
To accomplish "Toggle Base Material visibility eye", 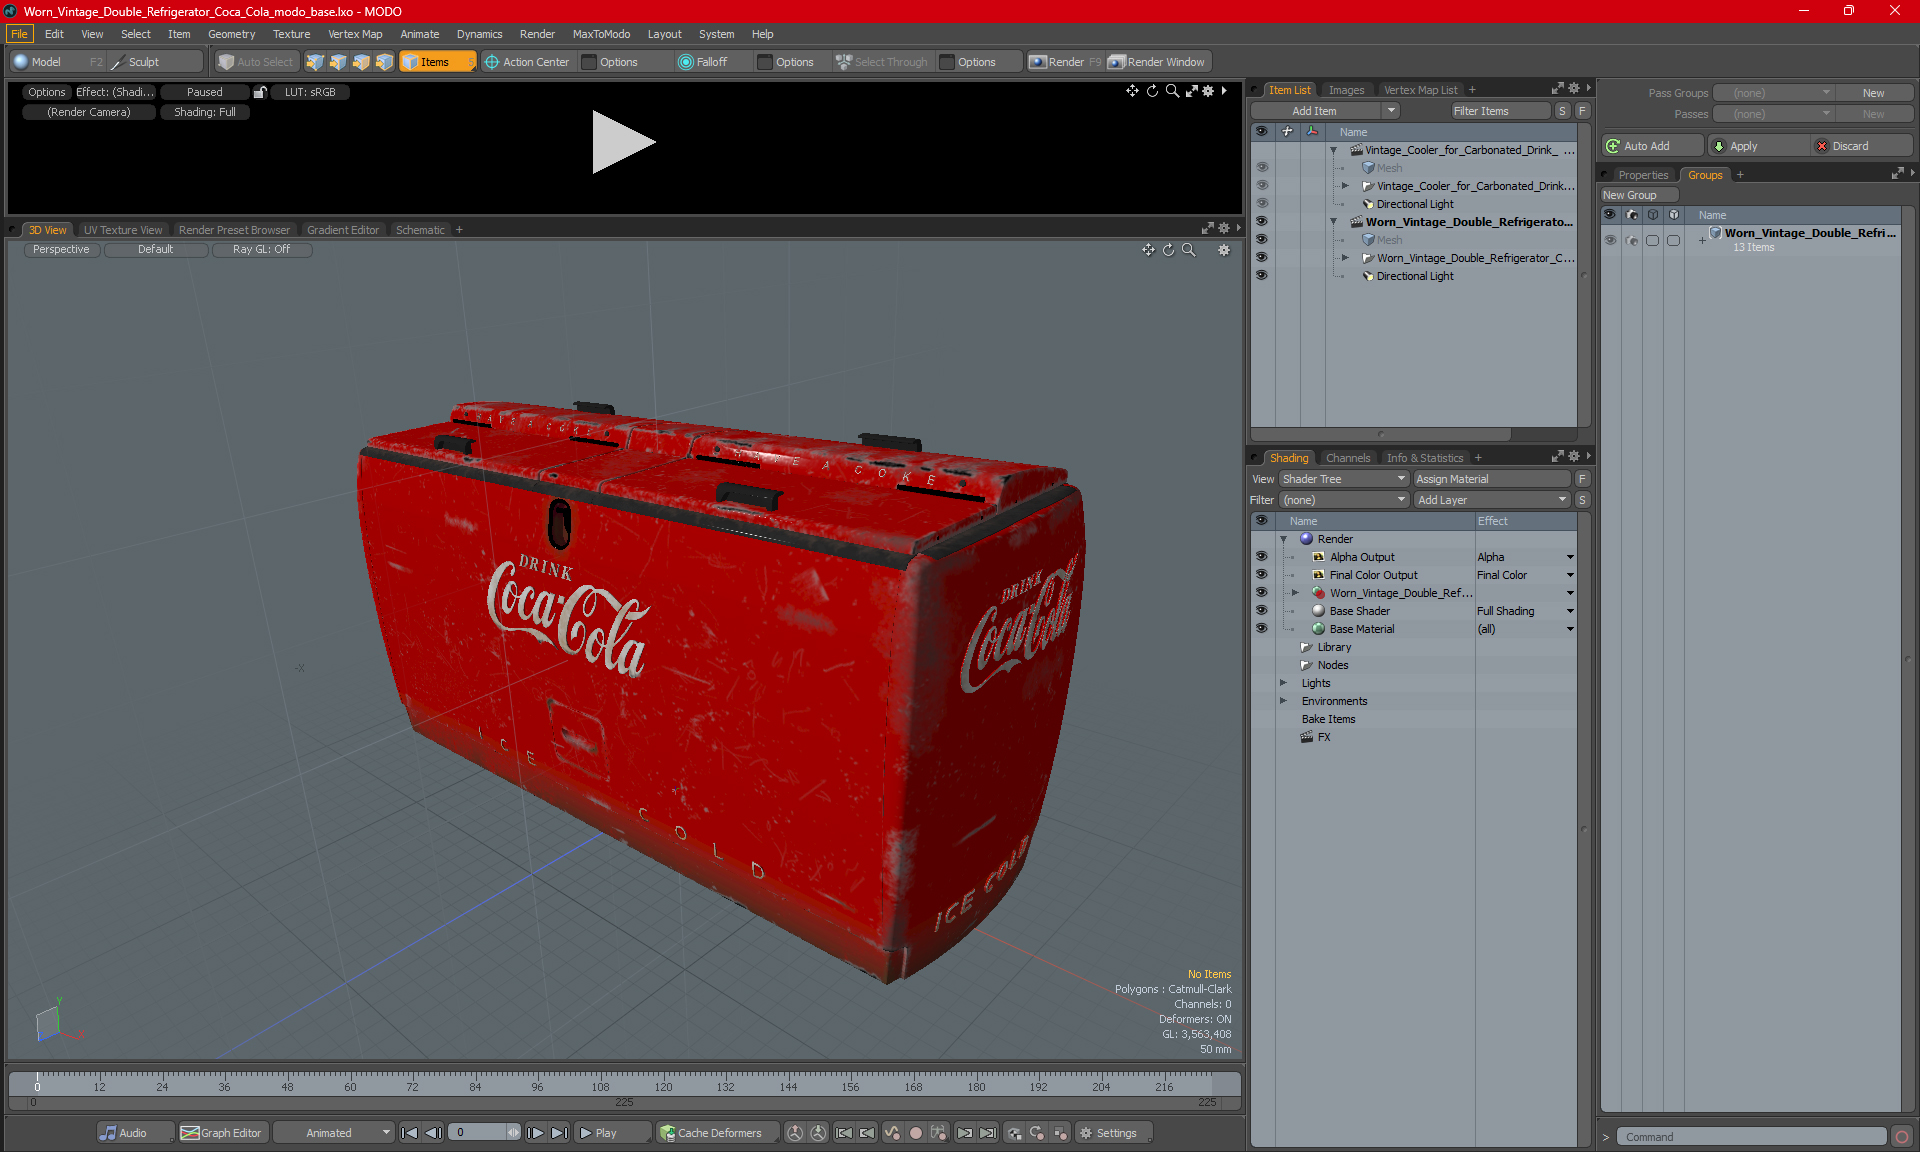I will click(x=1261, y=629).
